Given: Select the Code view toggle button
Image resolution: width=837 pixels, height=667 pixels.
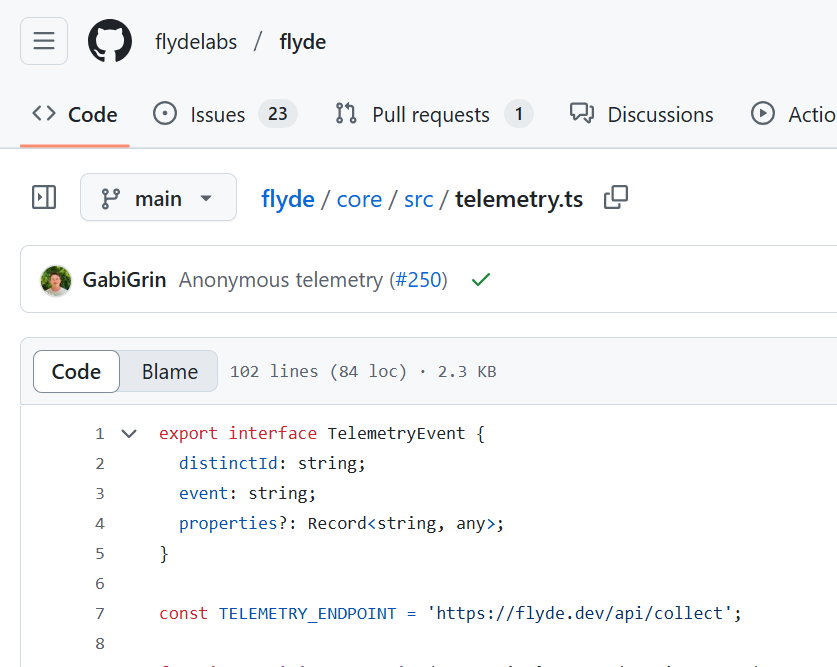Looking at the screenshot, I should [x=76, y=371].
